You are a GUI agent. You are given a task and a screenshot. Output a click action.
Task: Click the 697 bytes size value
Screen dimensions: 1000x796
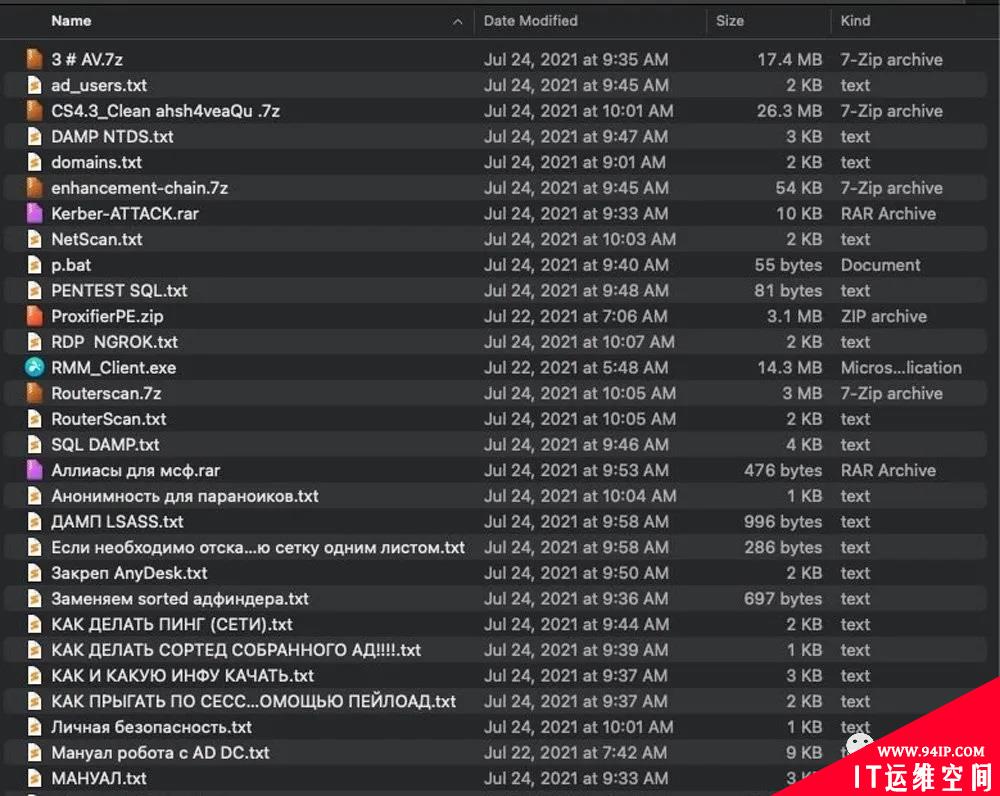click(x=783, y=598)
